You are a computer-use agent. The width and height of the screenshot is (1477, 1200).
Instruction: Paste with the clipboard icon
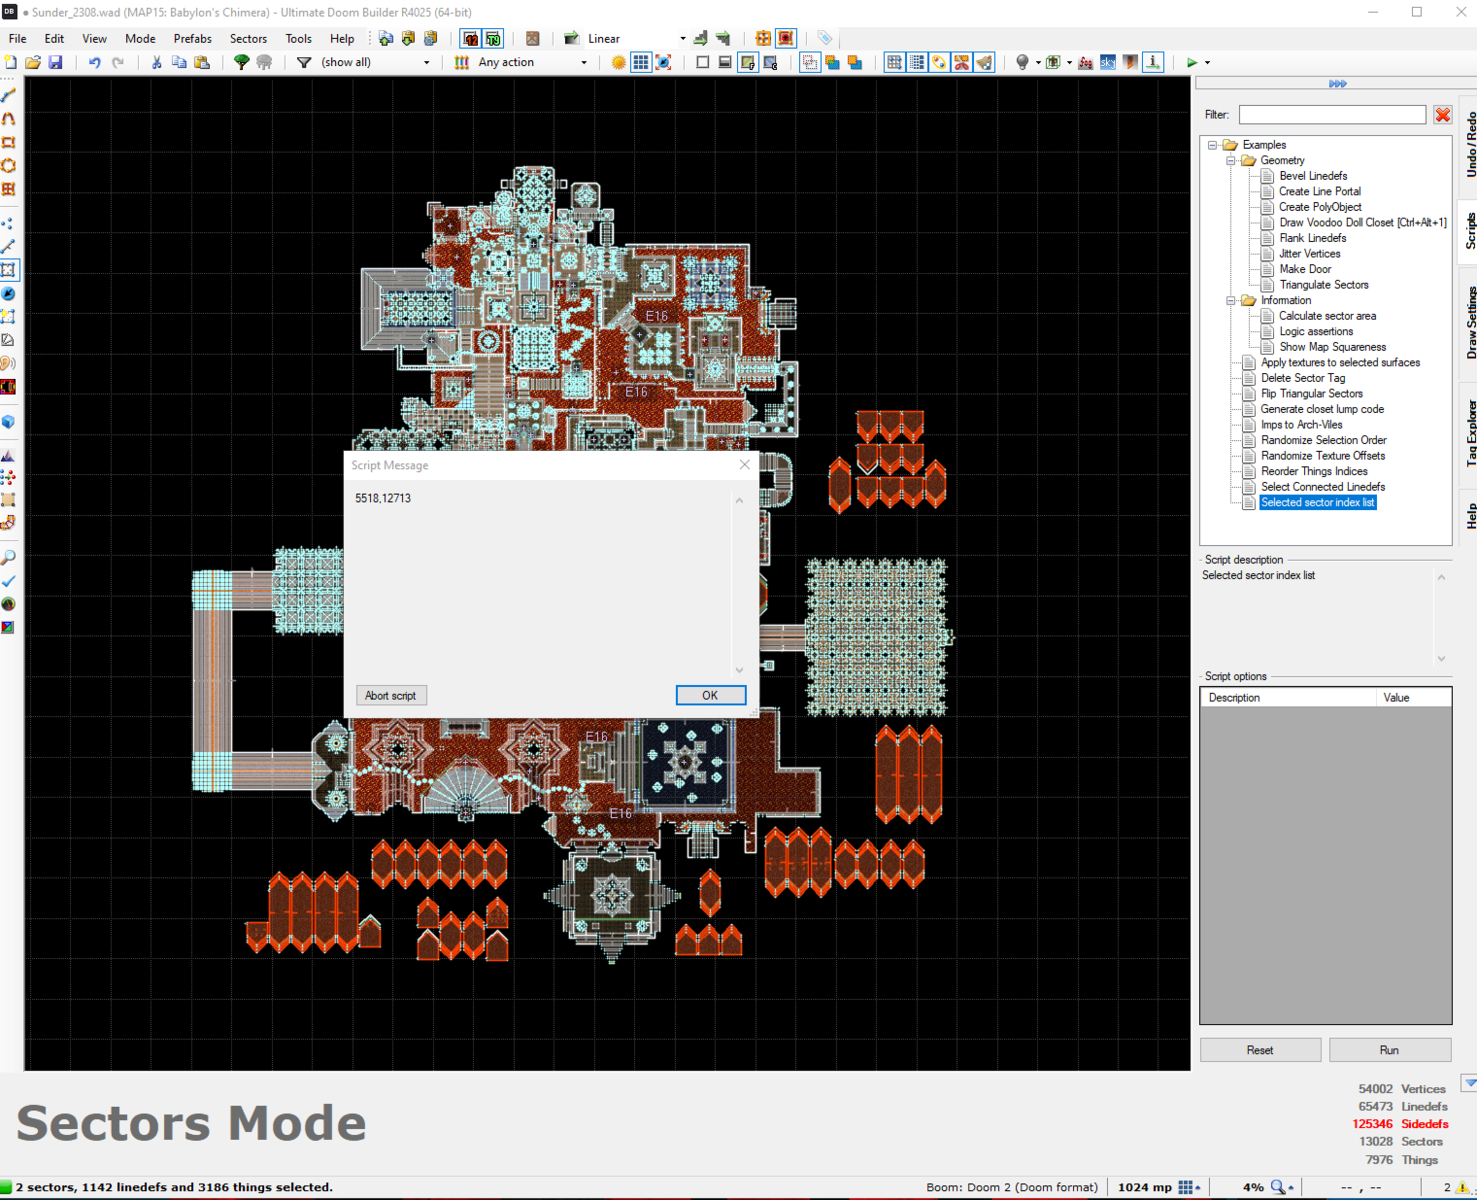click(x=202, y=62)
